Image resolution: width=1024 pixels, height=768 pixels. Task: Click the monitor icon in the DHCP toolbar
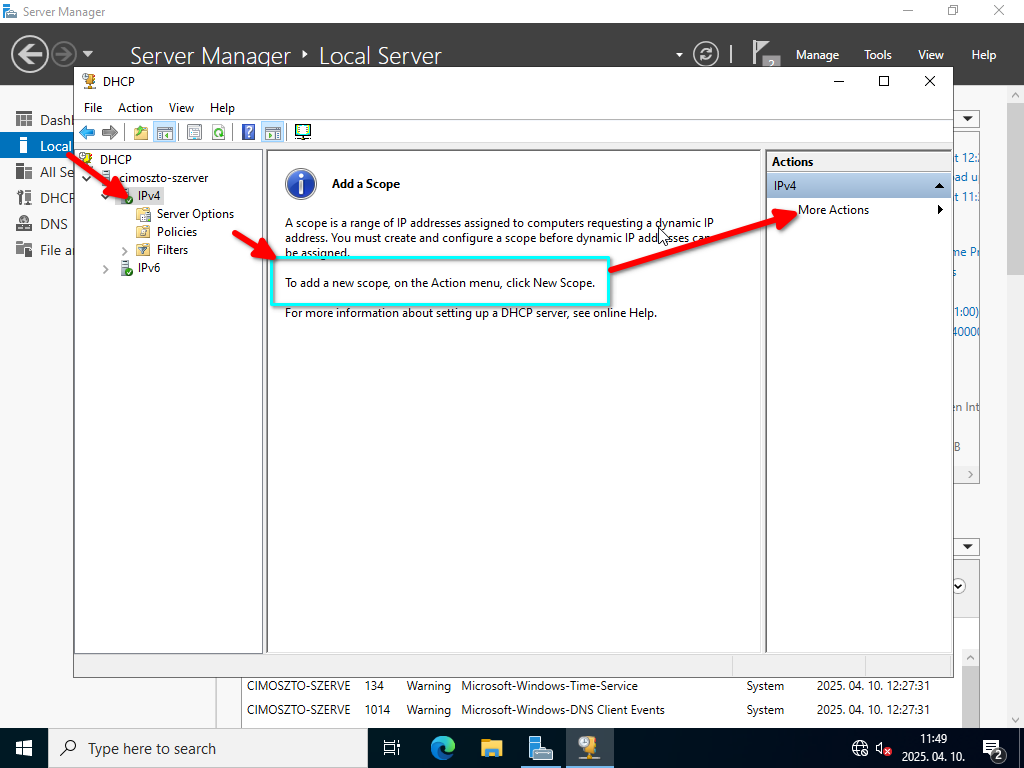coord(303,132)
